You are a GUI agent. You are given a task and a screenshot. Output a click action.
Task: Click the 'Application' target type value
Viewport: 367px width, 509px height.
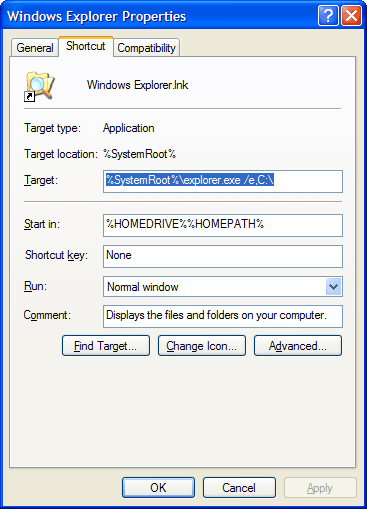129,128
